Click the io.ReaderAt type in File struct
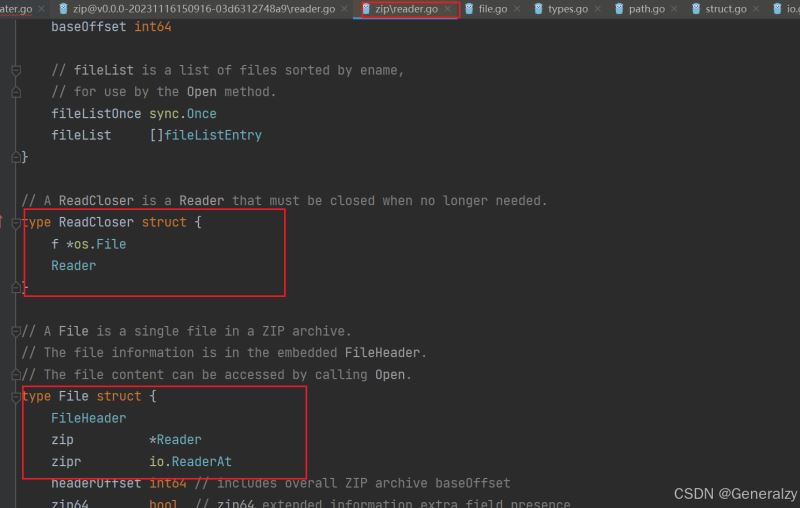Screen dimensions: 800x508 [x=190, y=461]
